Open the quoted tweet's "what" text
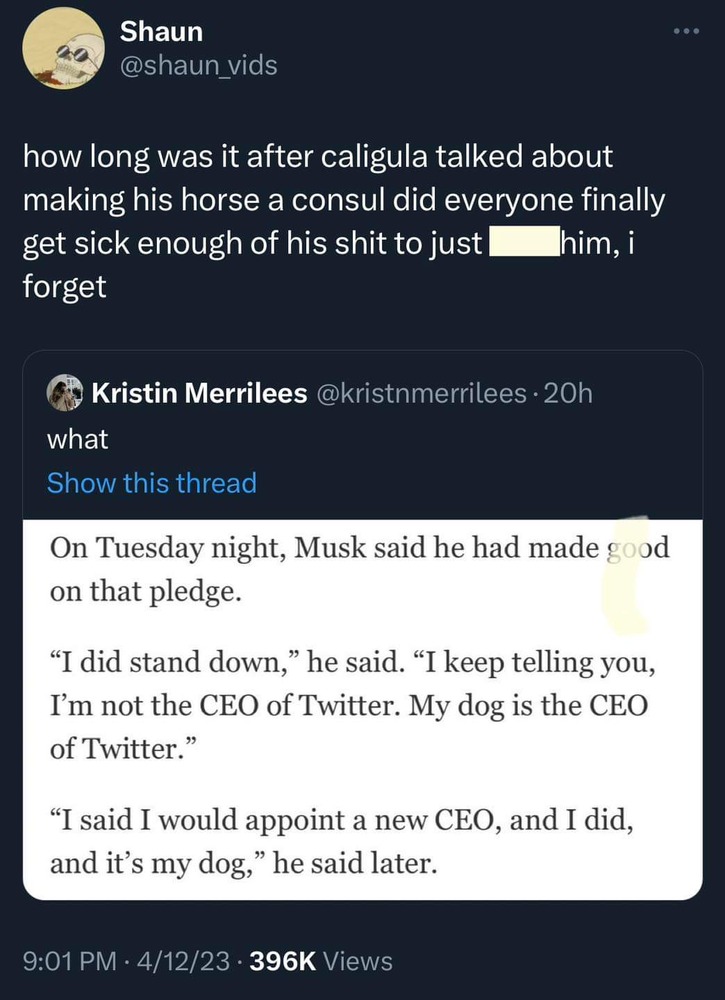 (x=77, y=439)
